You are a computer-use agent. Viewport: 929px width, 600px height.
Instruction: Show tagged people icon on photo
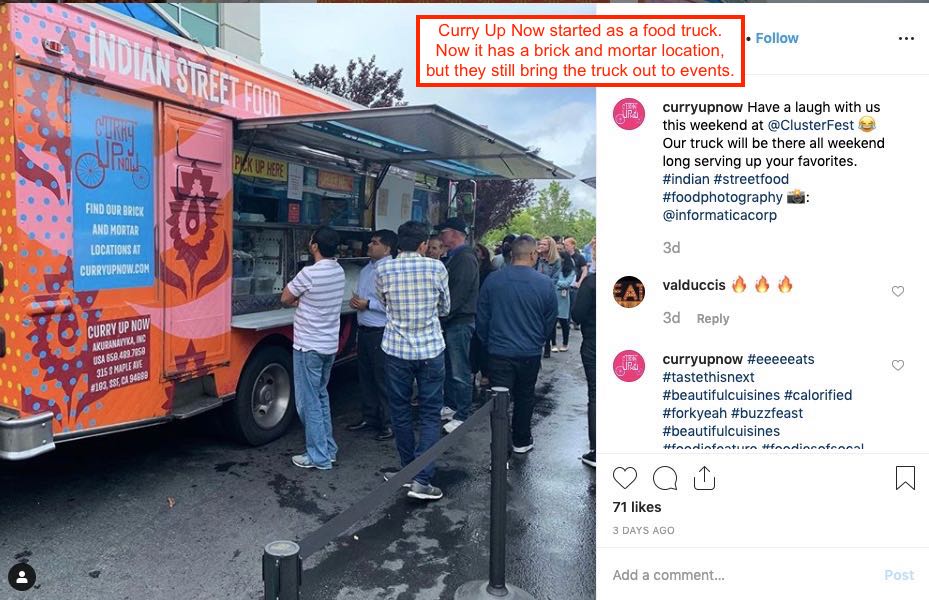point(22,577)
